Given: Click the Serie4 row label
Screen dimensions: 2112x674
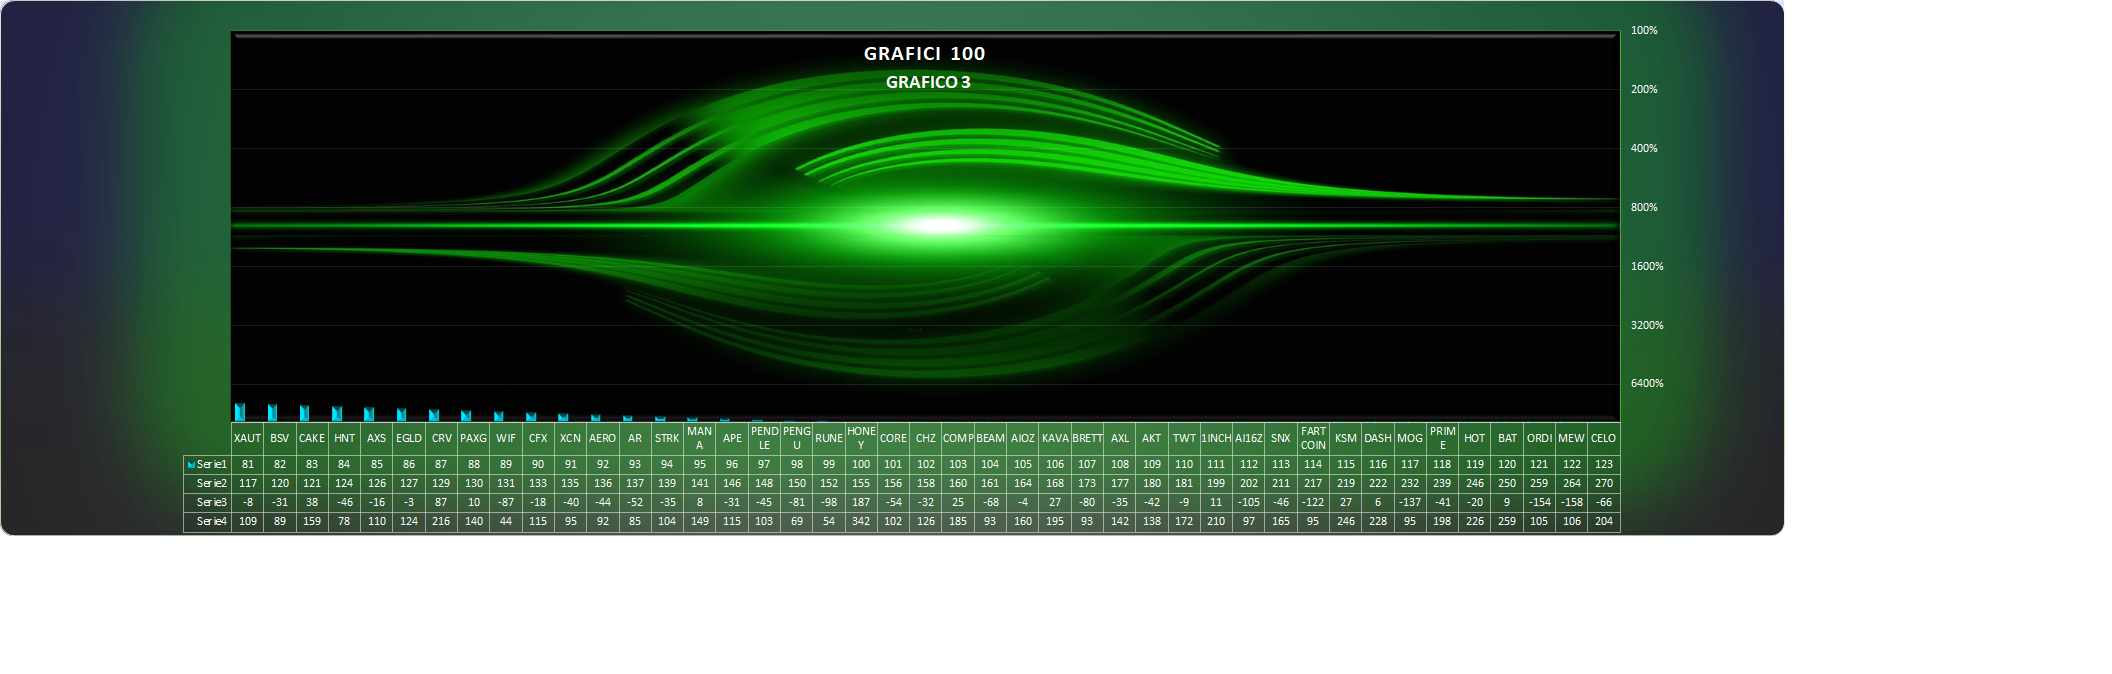Looking at the screenshot, I should point(211,521).
